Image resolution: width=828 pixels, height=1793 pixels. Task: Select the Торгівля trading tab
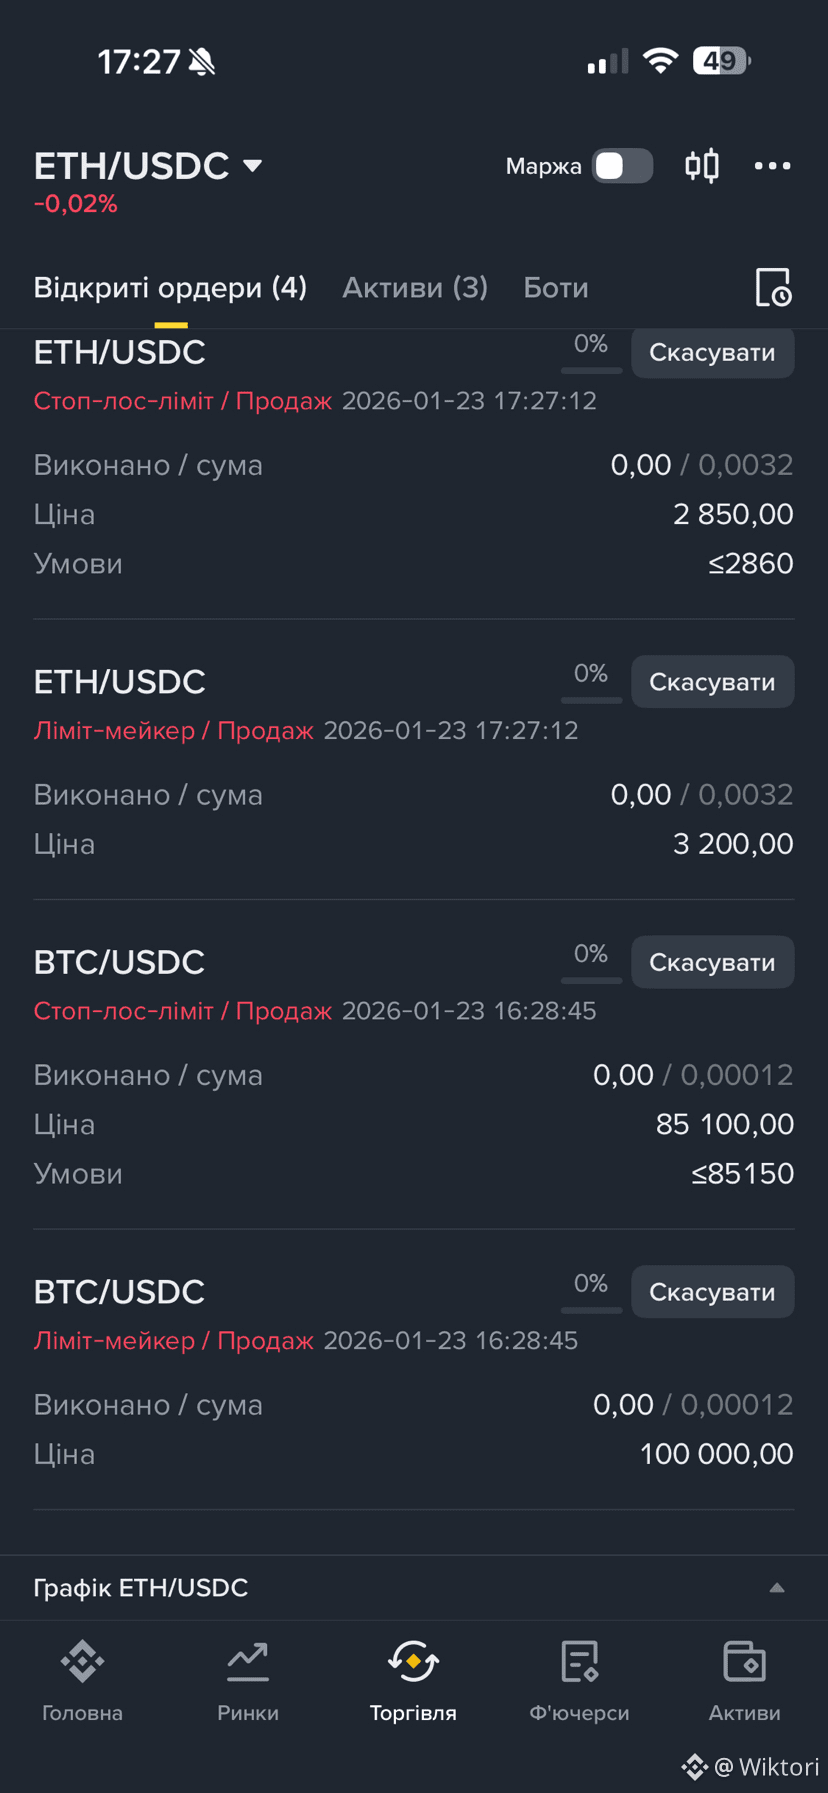click(413, 1682)
